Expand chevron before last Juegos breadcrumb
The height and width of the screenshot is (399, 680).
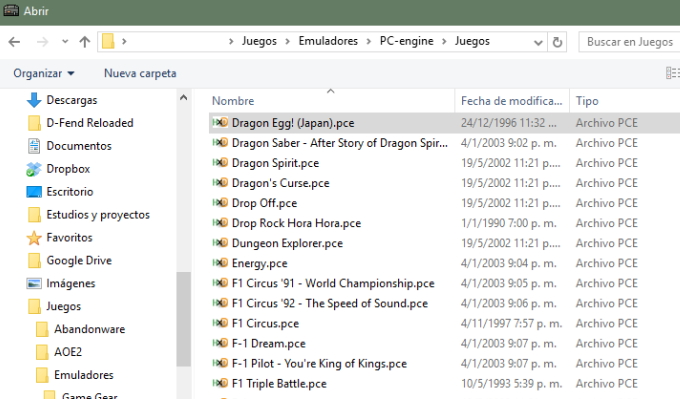coord(444,41)
